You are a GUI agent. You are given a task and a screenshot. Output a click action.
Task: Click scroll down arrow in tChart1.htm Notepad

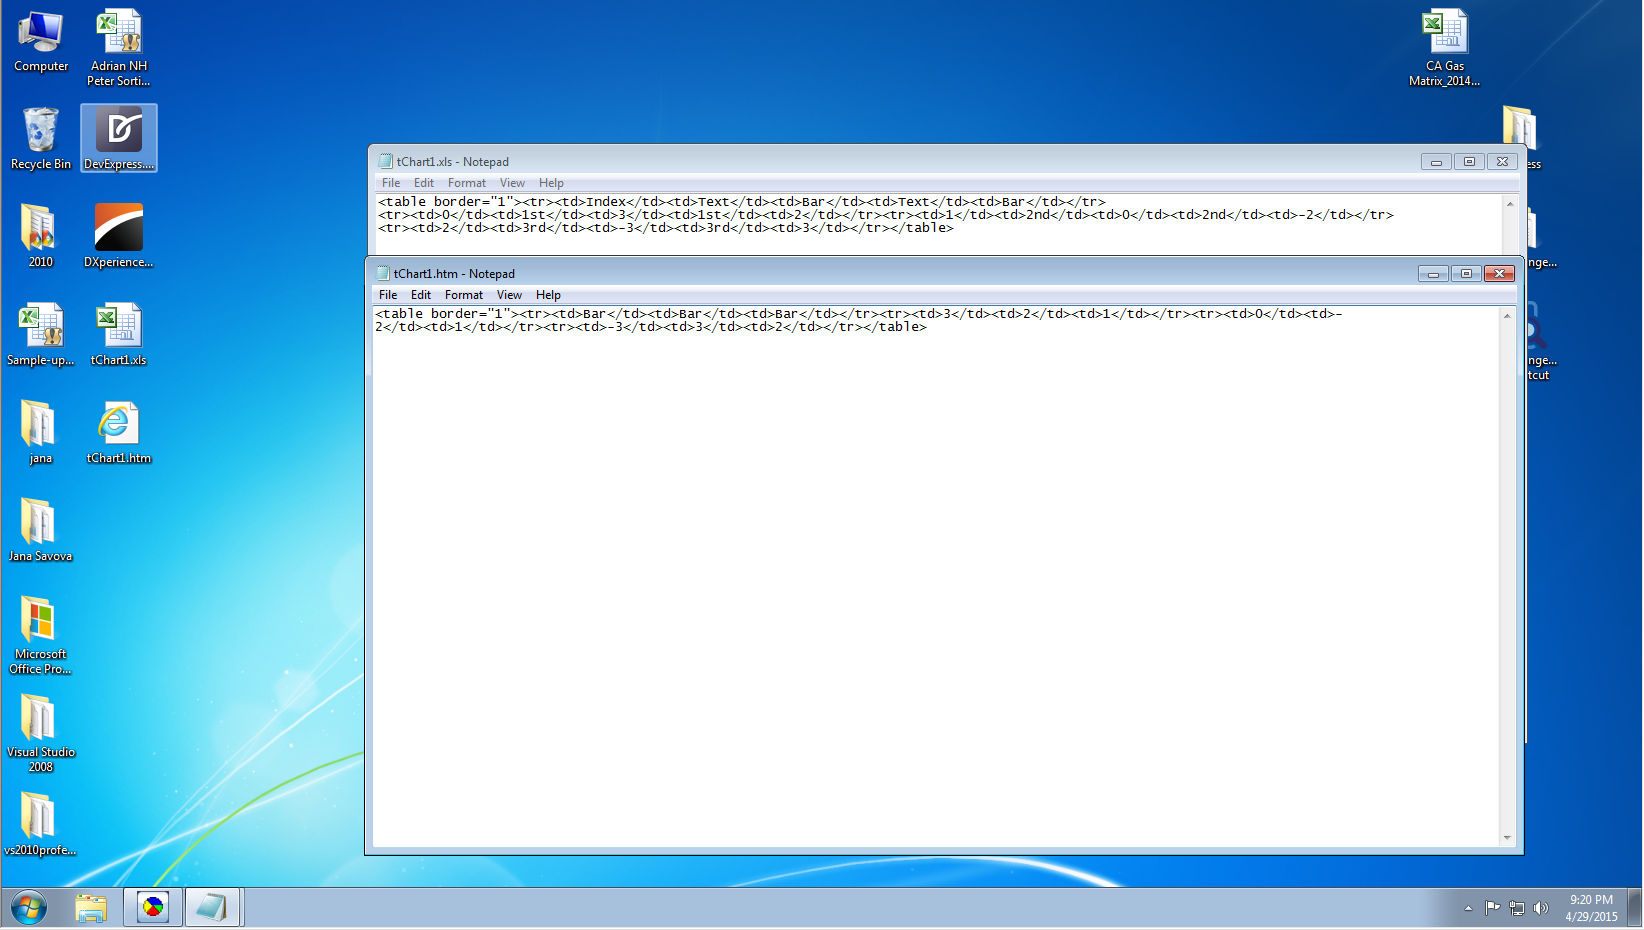(x=1507, y=838)
